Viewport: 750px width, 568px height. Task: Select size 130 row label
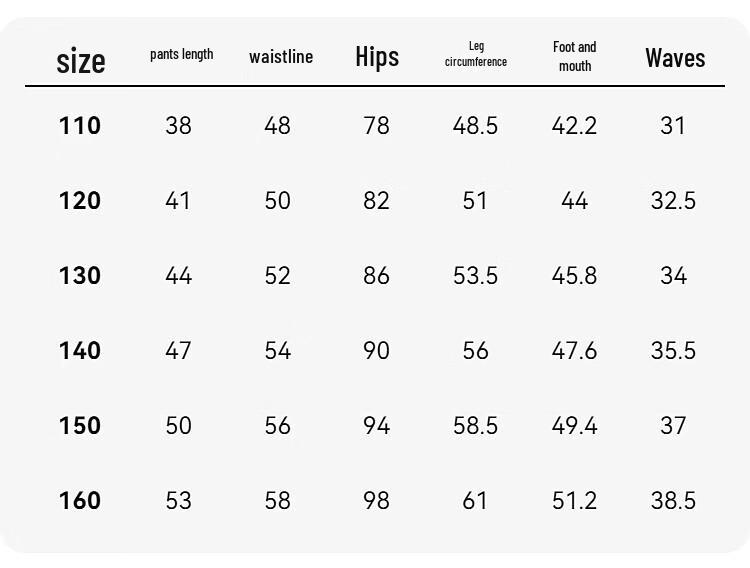[x=80, y=276]
